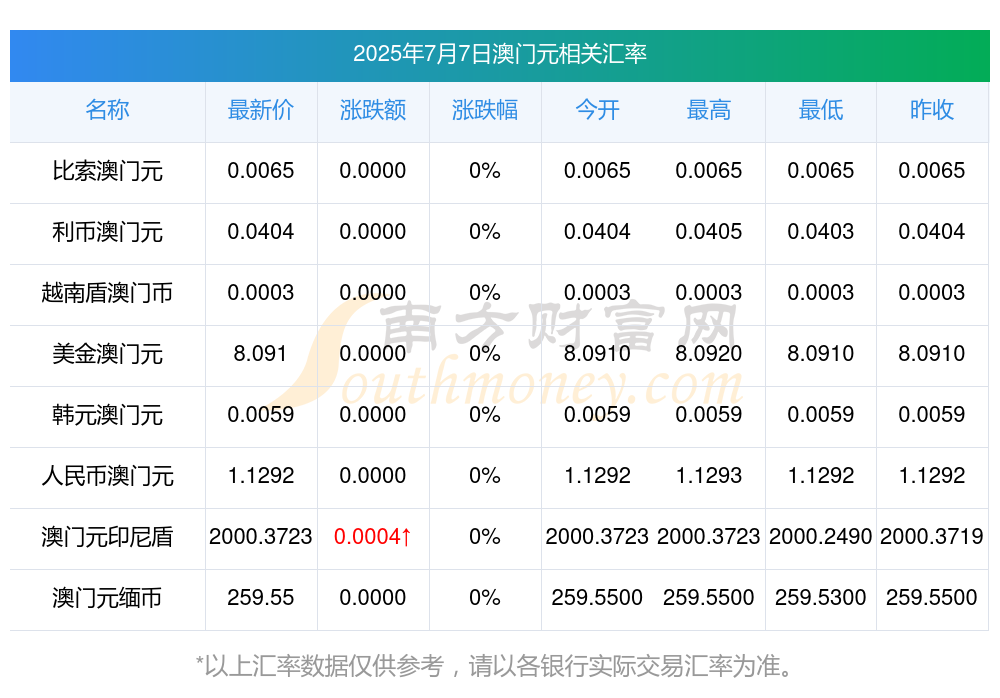This screenshot has width=1000, height=698.
Task: Select the 昨收 column header
Action: 932,110
